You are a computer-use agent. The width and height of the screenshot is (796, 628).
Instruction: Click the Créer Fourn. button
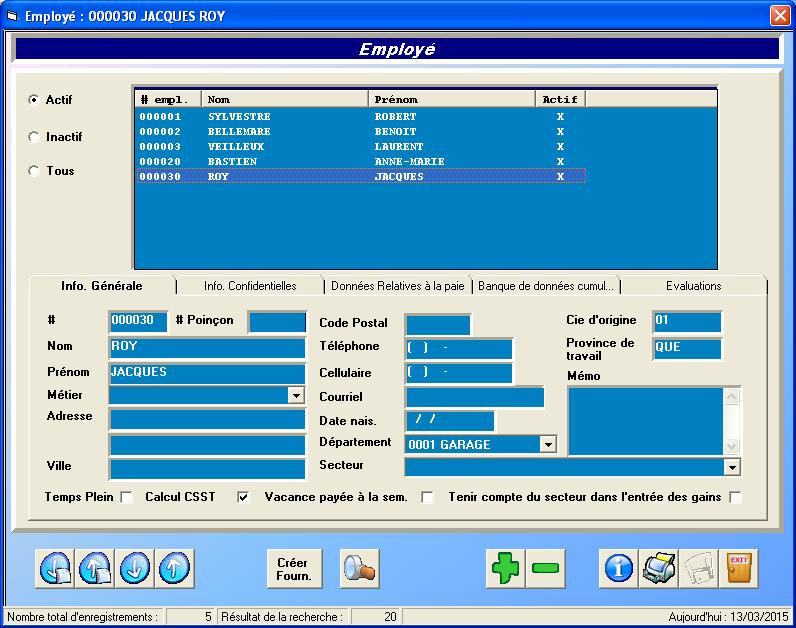click(293, 568)
